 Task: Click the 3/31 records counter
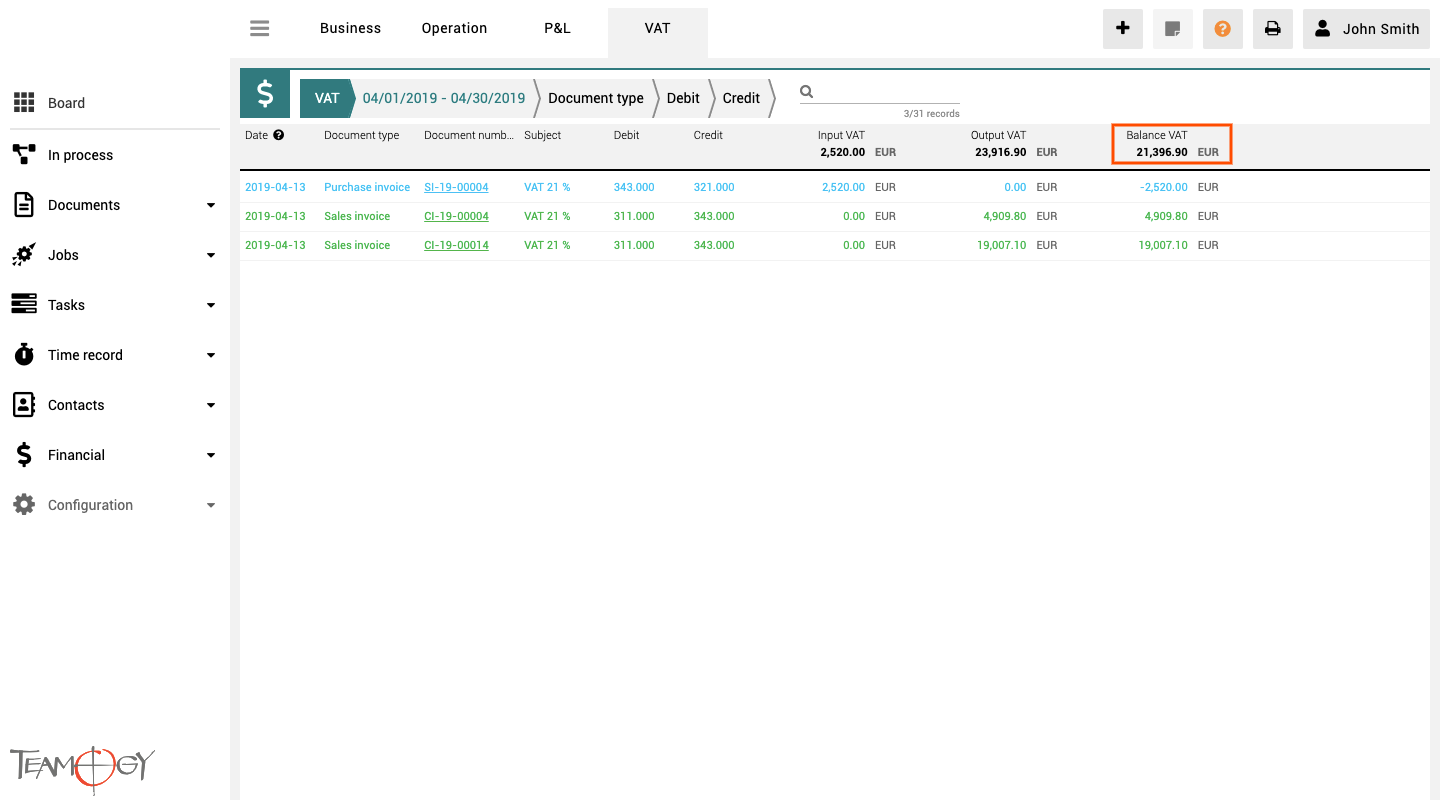931,114
